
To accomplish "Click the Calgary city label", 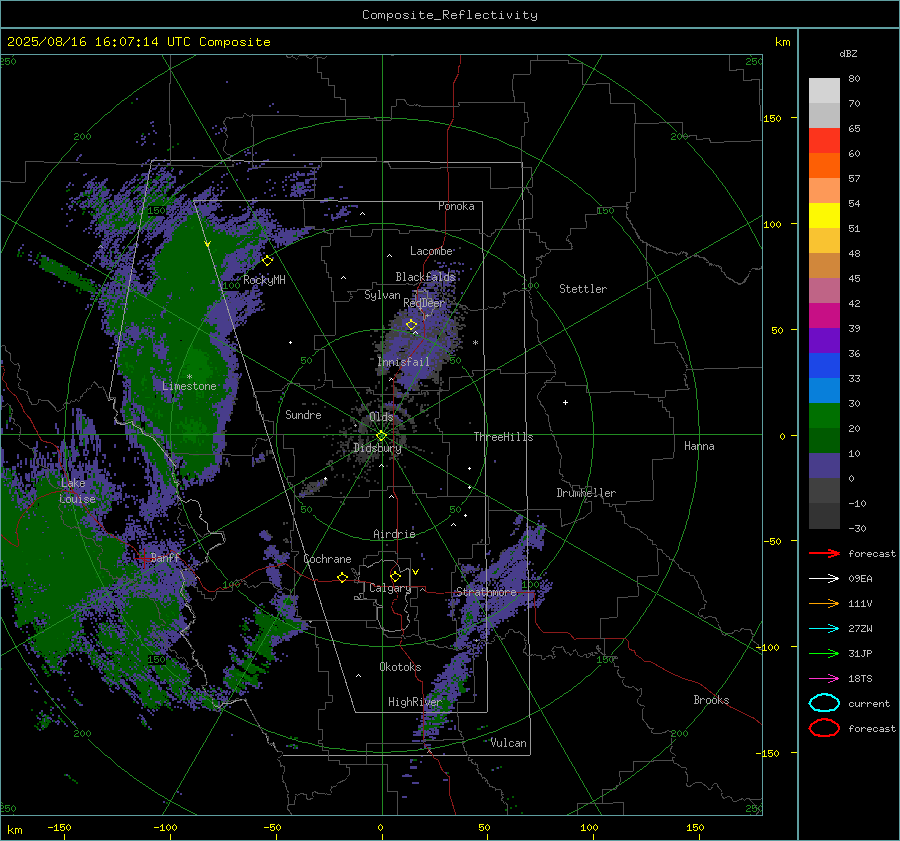I will tap(390, 588).
